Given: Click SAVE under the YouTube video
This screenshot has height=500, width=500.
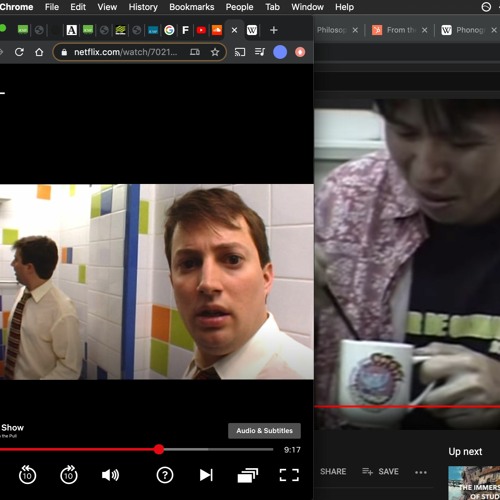Looking at the screenshot, I should pos(380,471).
